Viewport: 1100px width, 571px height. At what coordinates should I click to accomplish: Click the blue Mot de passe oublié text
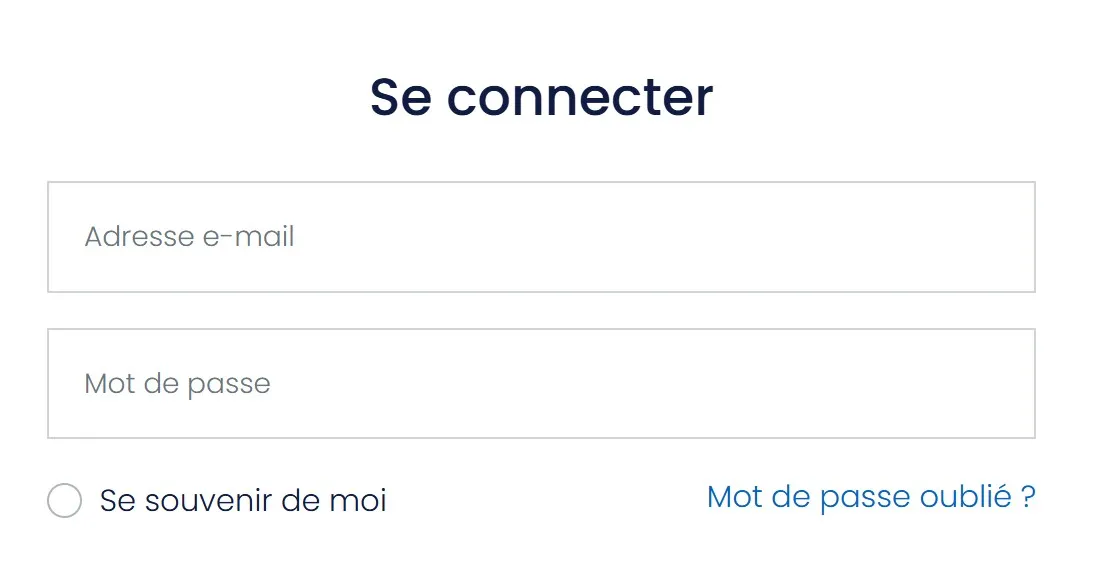click(870, 497)
